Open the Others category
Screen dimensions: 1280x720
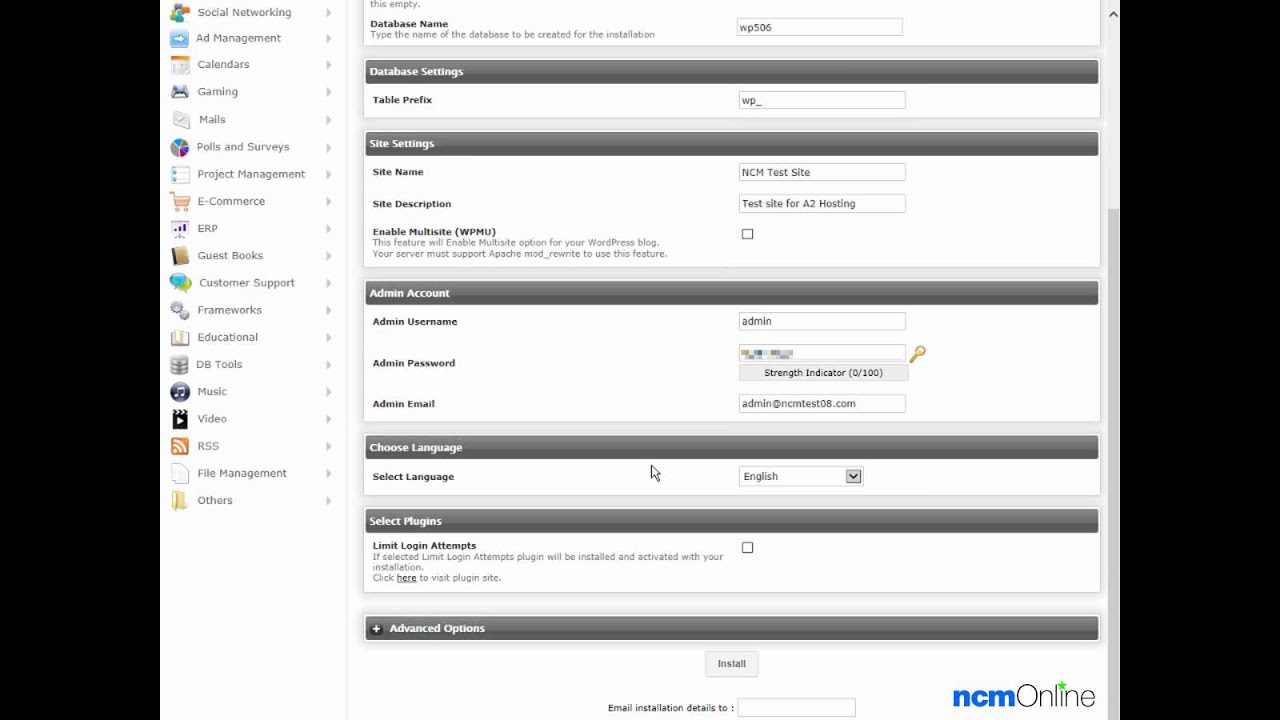(215, 501)
